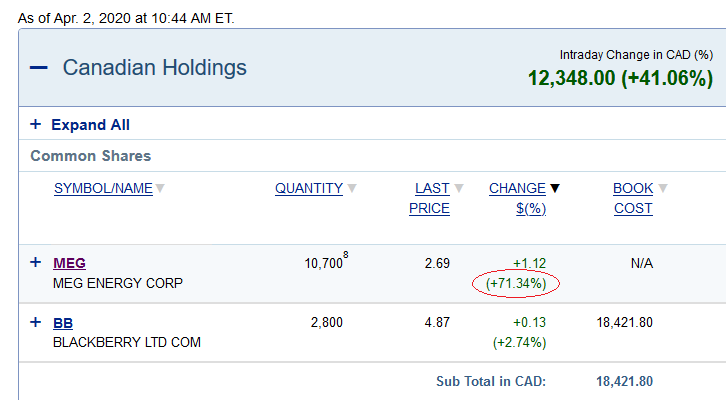Click the Symbol/Name sort arrow icon
The image size is (726, 400).
tap(160, 188)
